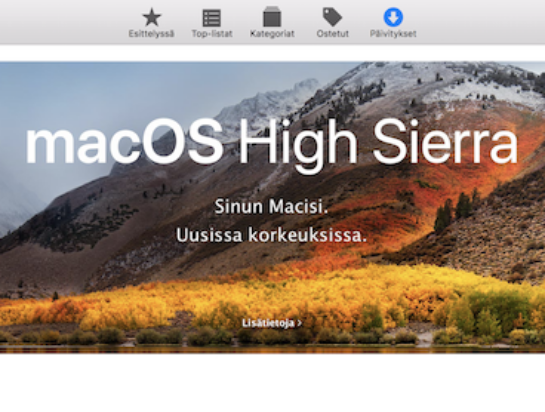Click the Sinun Macisi tagline text
The width and height of the screenshot is (545, 412).
(271, 207)
